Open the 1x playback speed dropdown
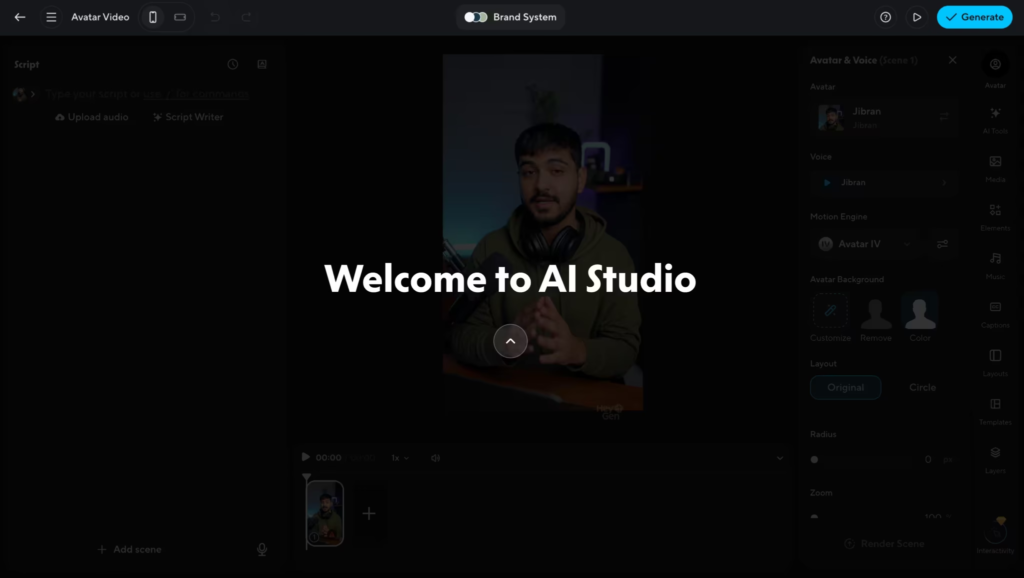This screenshot has height=578, width=1024. coord(400,458)
